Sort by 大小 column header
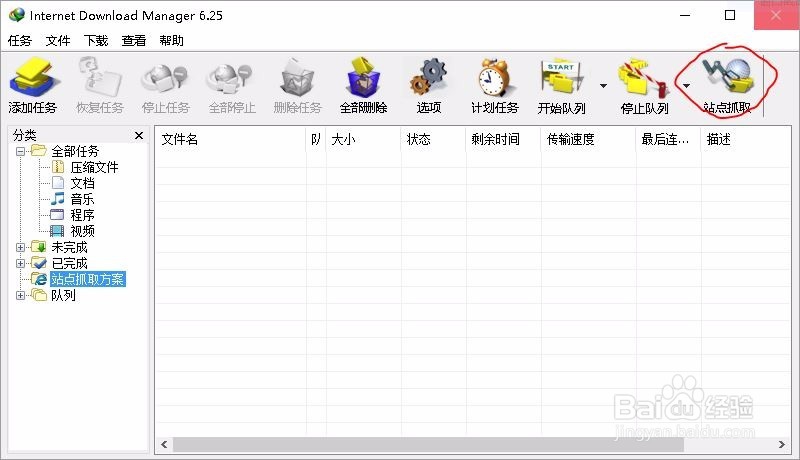The image size is (800, 460). click(363, 139)
